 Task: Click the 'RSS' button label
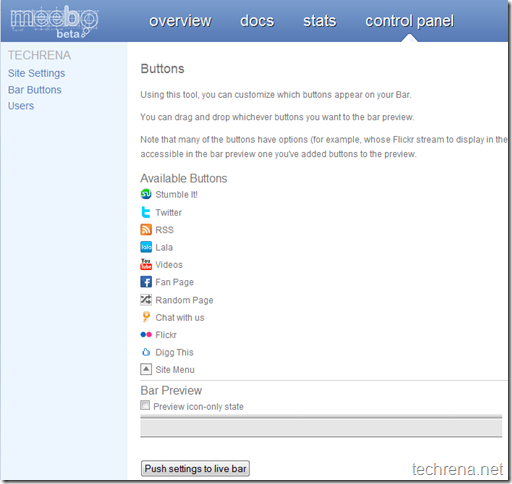164,230
